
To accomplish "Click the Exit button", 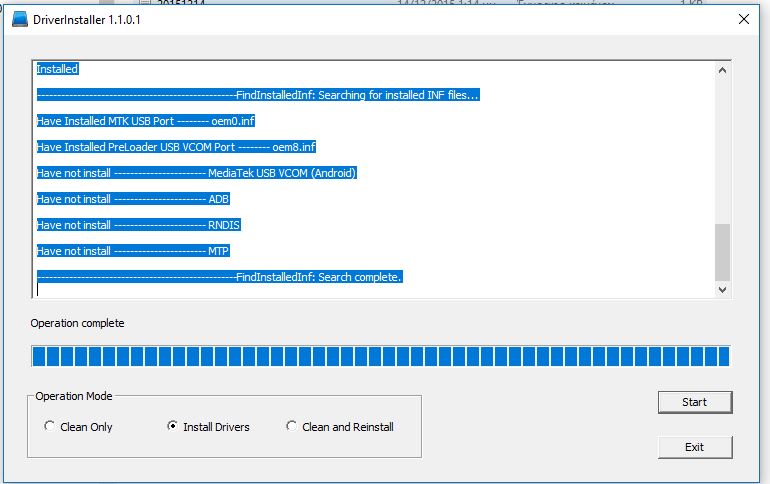I will tap(695, 447).
